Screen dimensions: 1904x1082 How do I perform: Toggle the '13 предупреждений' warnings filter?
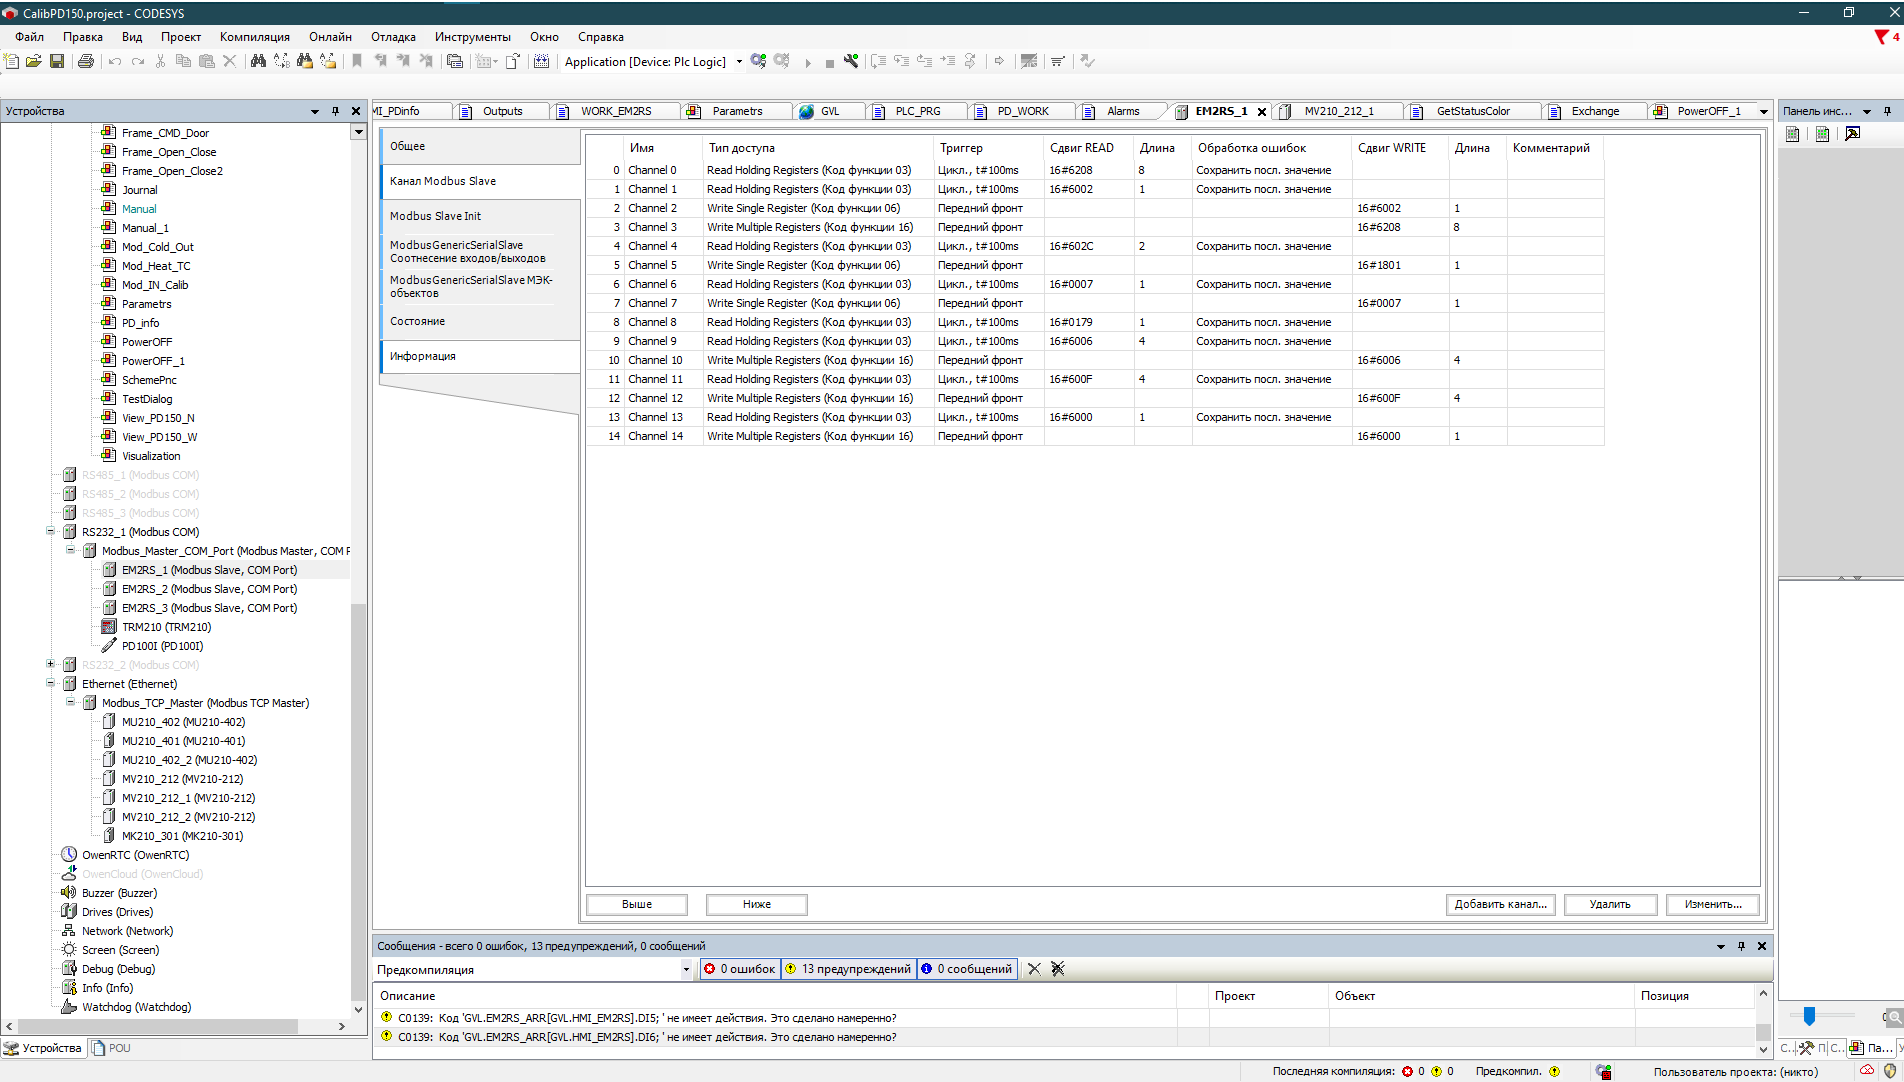click(x=848, y=969)
